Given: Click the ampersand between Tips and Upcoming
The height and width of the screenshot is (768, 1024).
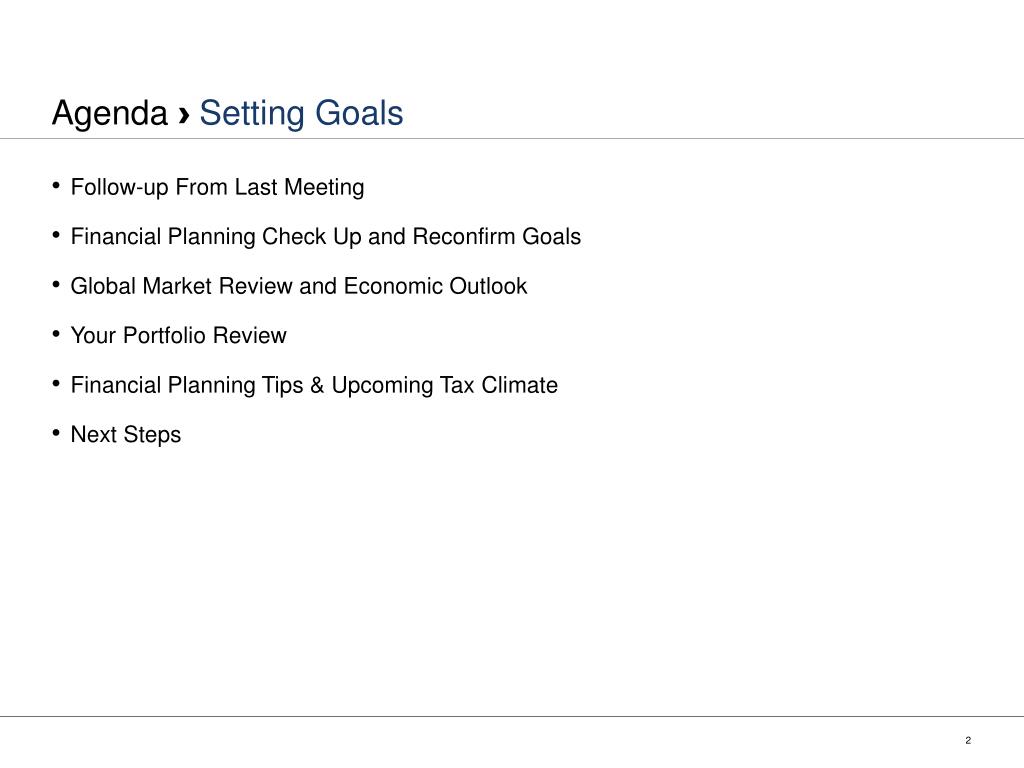Looking at the screenshot, I should (317, 385).
